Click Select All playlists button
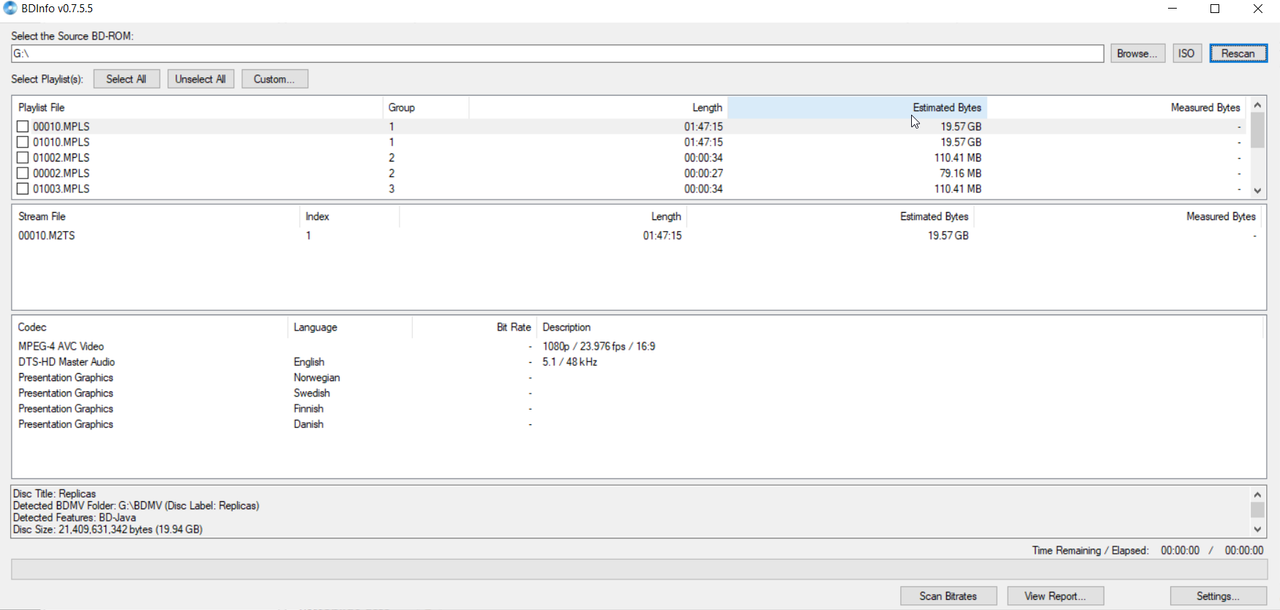Screen dimensions: 1280x610 (x=126, y=79)
